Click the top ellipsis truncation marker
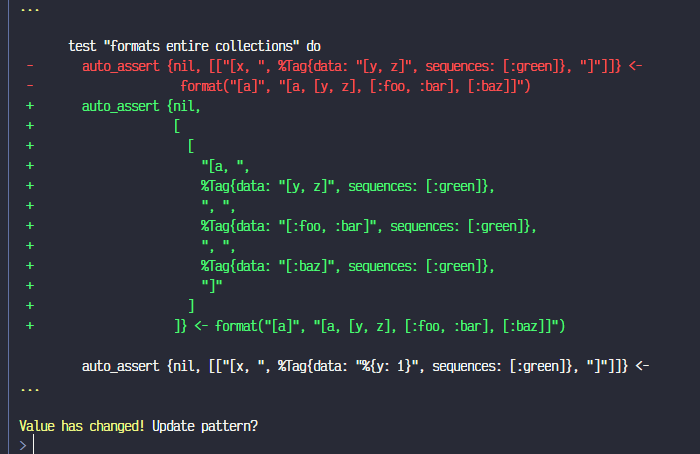 click(30, 10)
